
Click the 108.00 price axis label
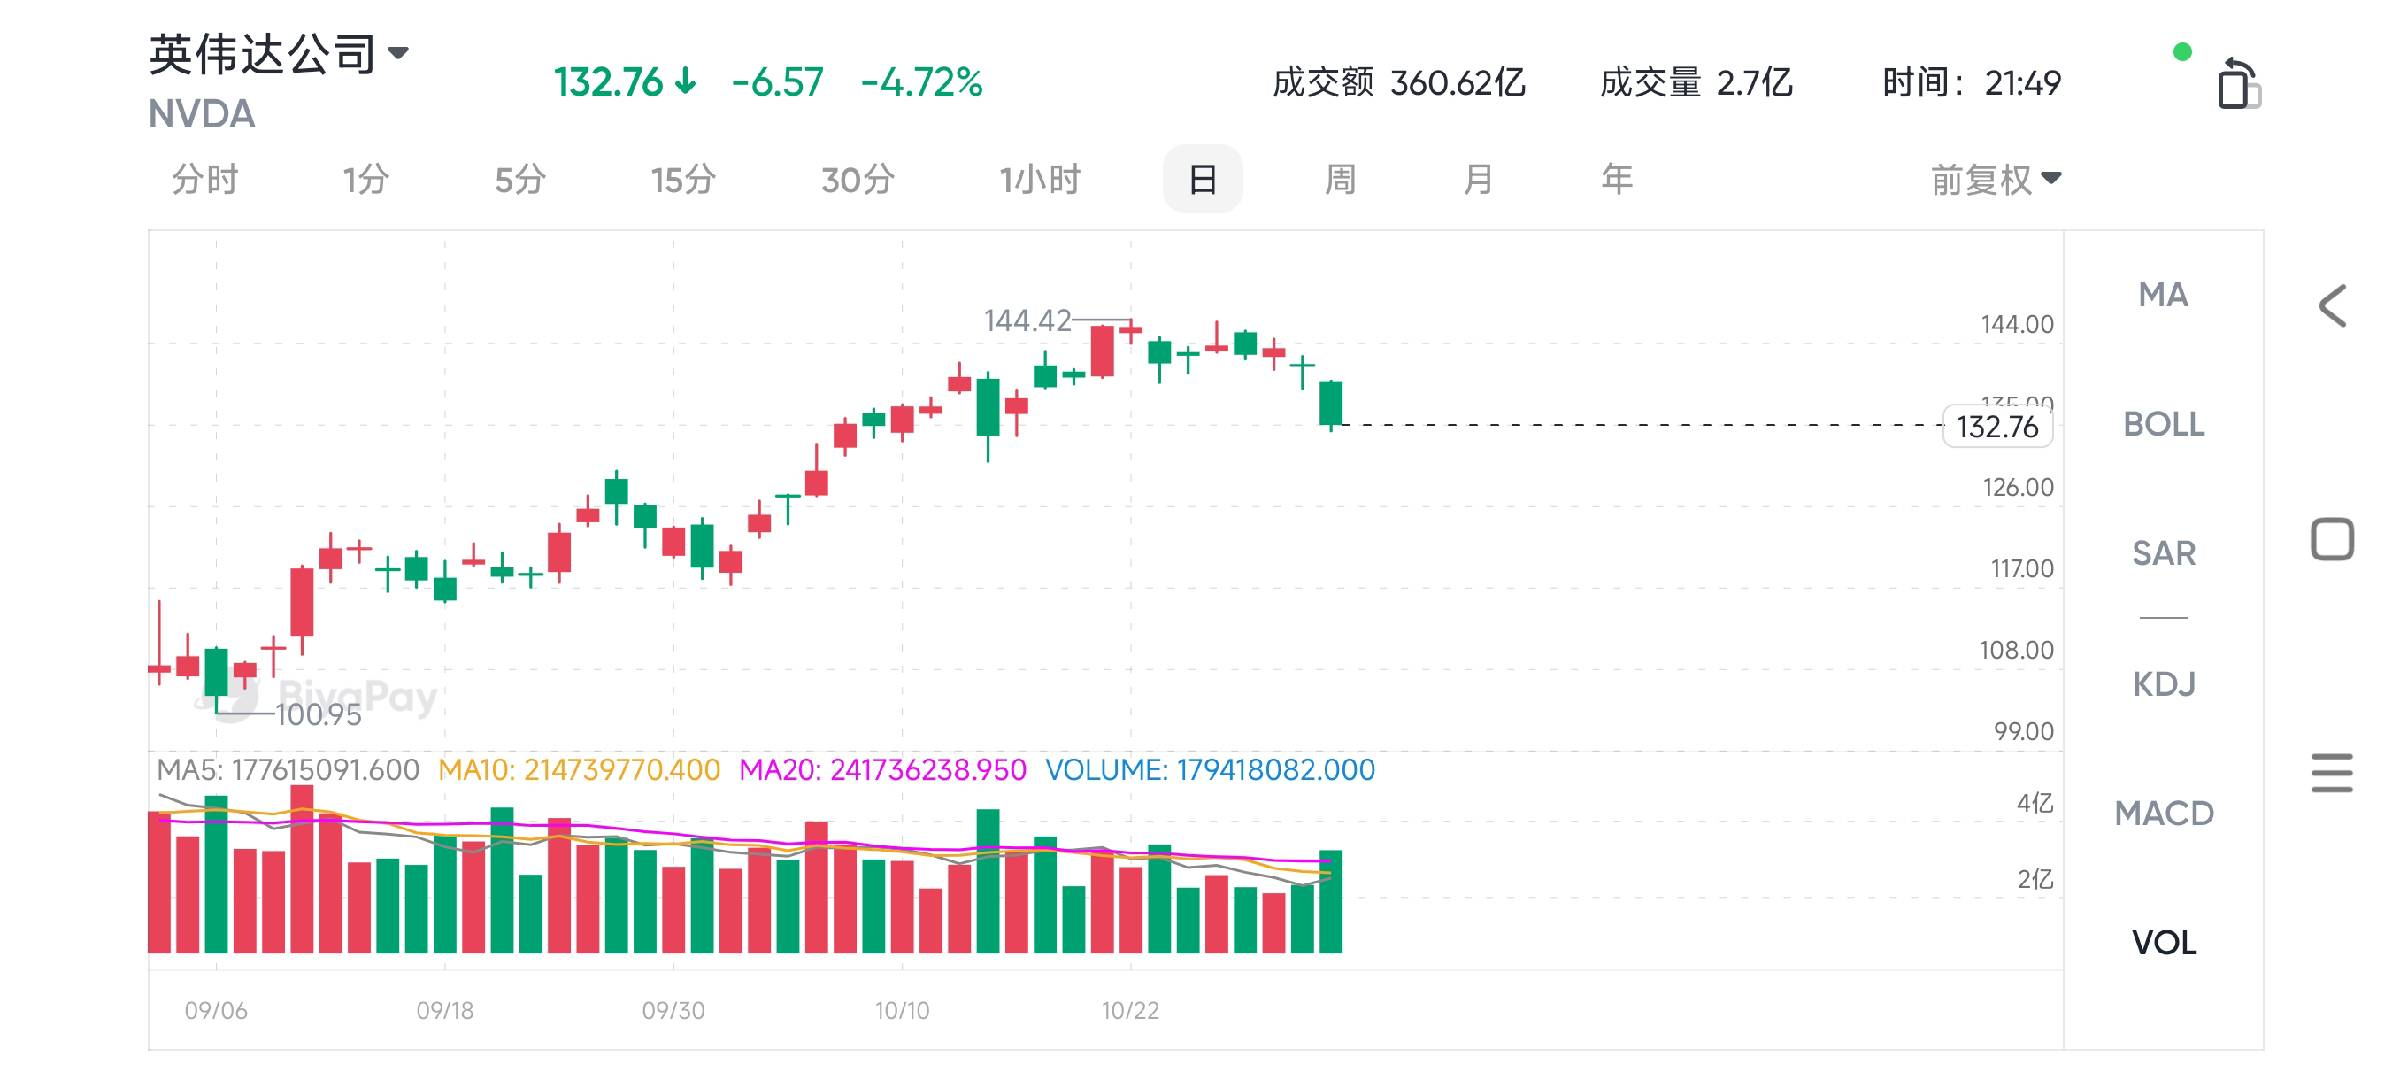(x=2016, y=650)
